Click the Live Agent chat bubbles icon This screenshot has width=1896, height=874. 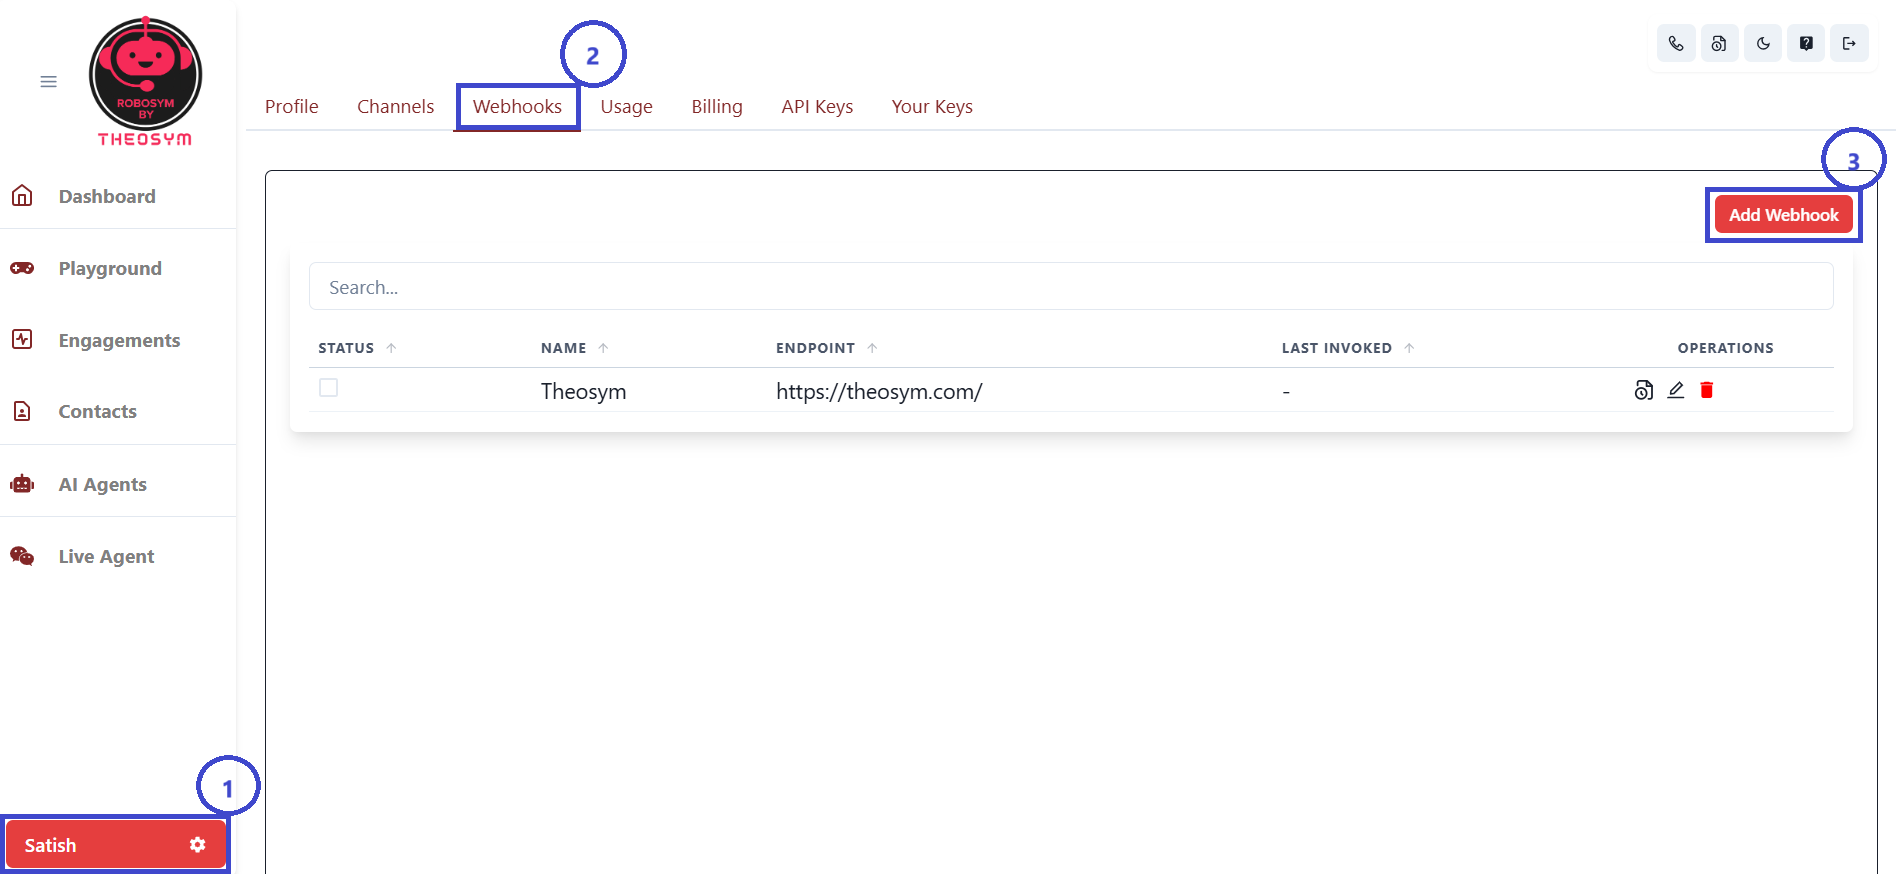click(22, 556)
